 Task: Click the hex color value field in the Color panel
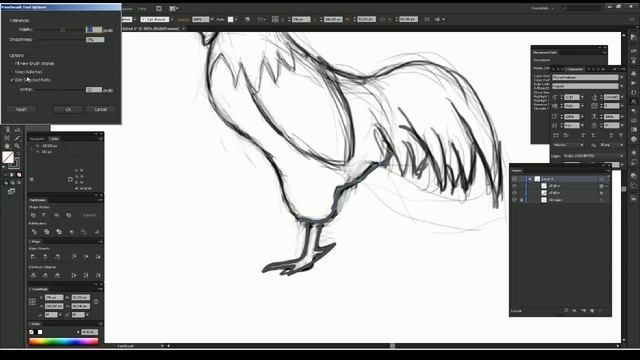tap(89, 332)
